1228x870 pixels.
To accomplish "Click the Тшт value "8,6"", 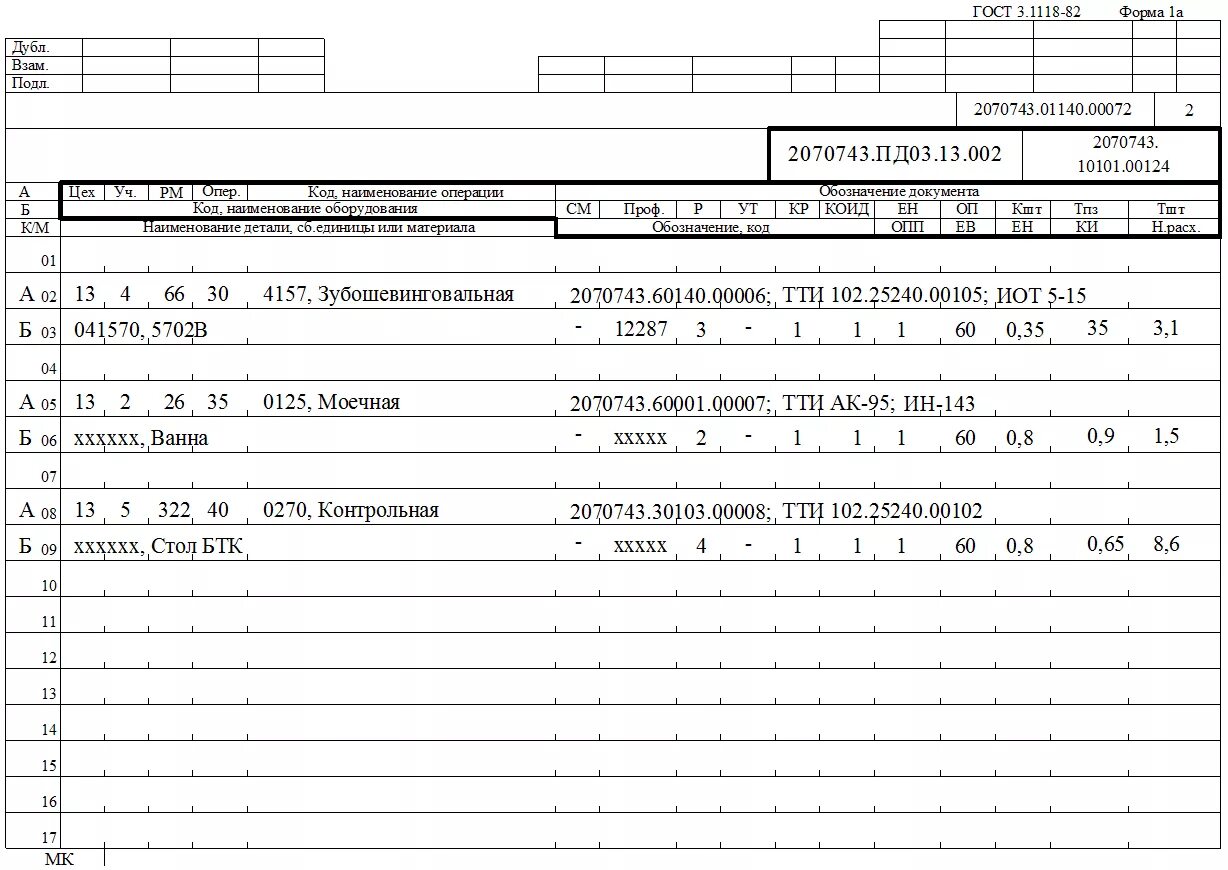I will click(x=1167, y=544).
